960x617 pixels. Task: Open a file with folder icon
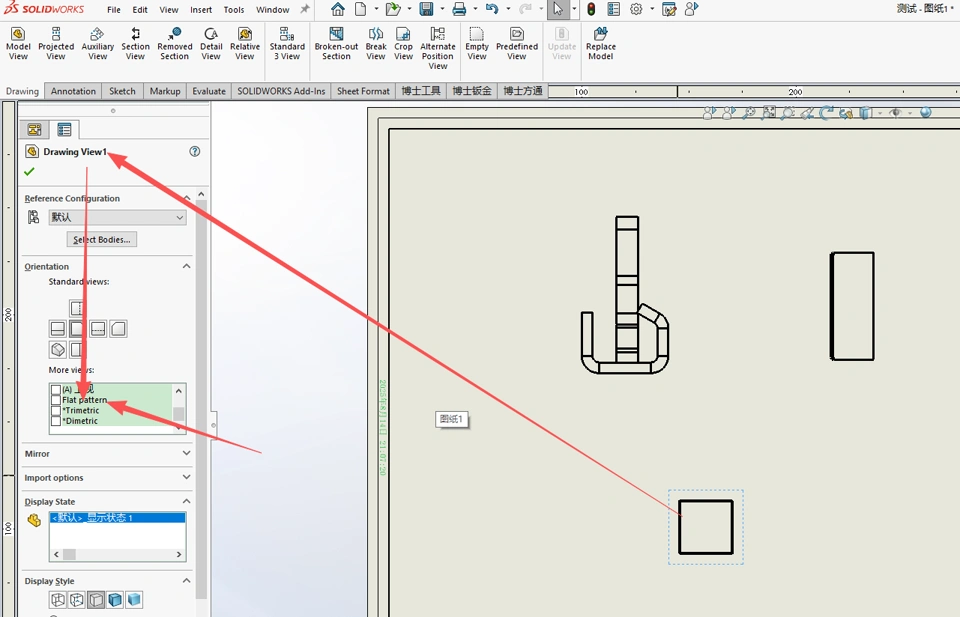click(x=393, y=9)
